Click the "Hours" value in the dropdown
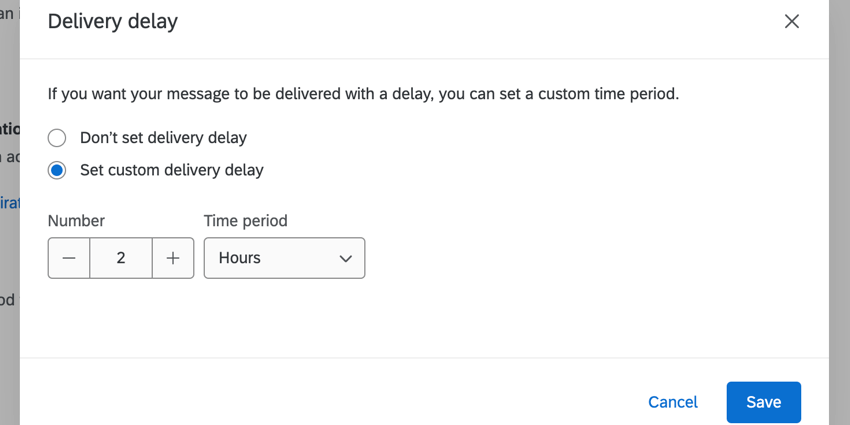 (x=240, y=258)
